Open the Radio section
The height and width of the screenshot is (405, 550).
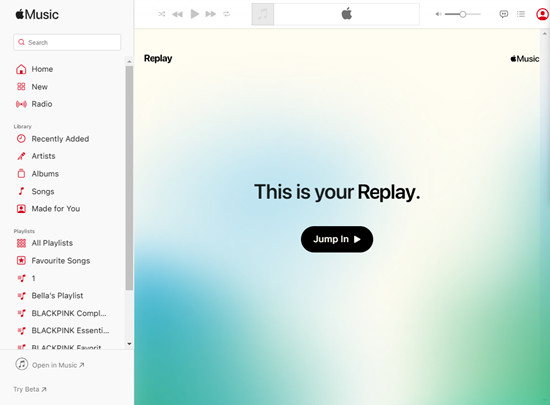[42, 104]
